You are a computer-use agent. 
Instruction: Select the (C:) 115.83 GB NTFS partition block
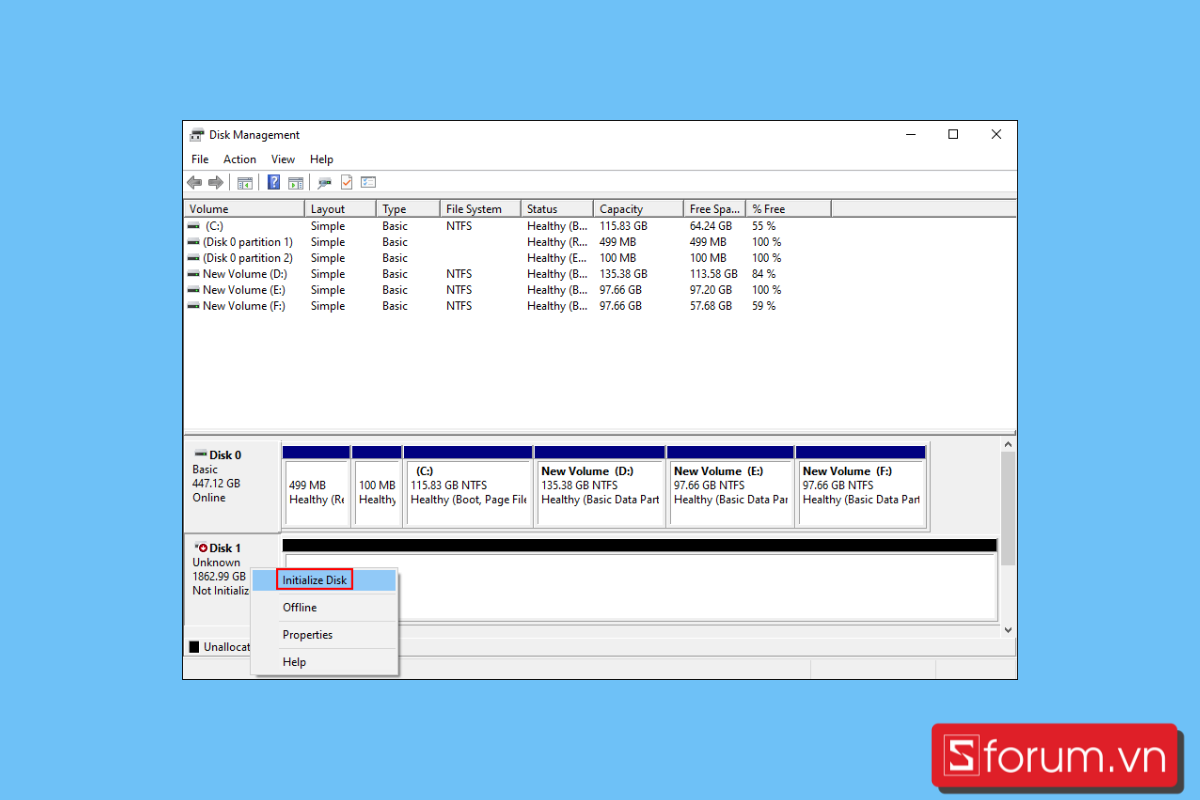point(468,486)
